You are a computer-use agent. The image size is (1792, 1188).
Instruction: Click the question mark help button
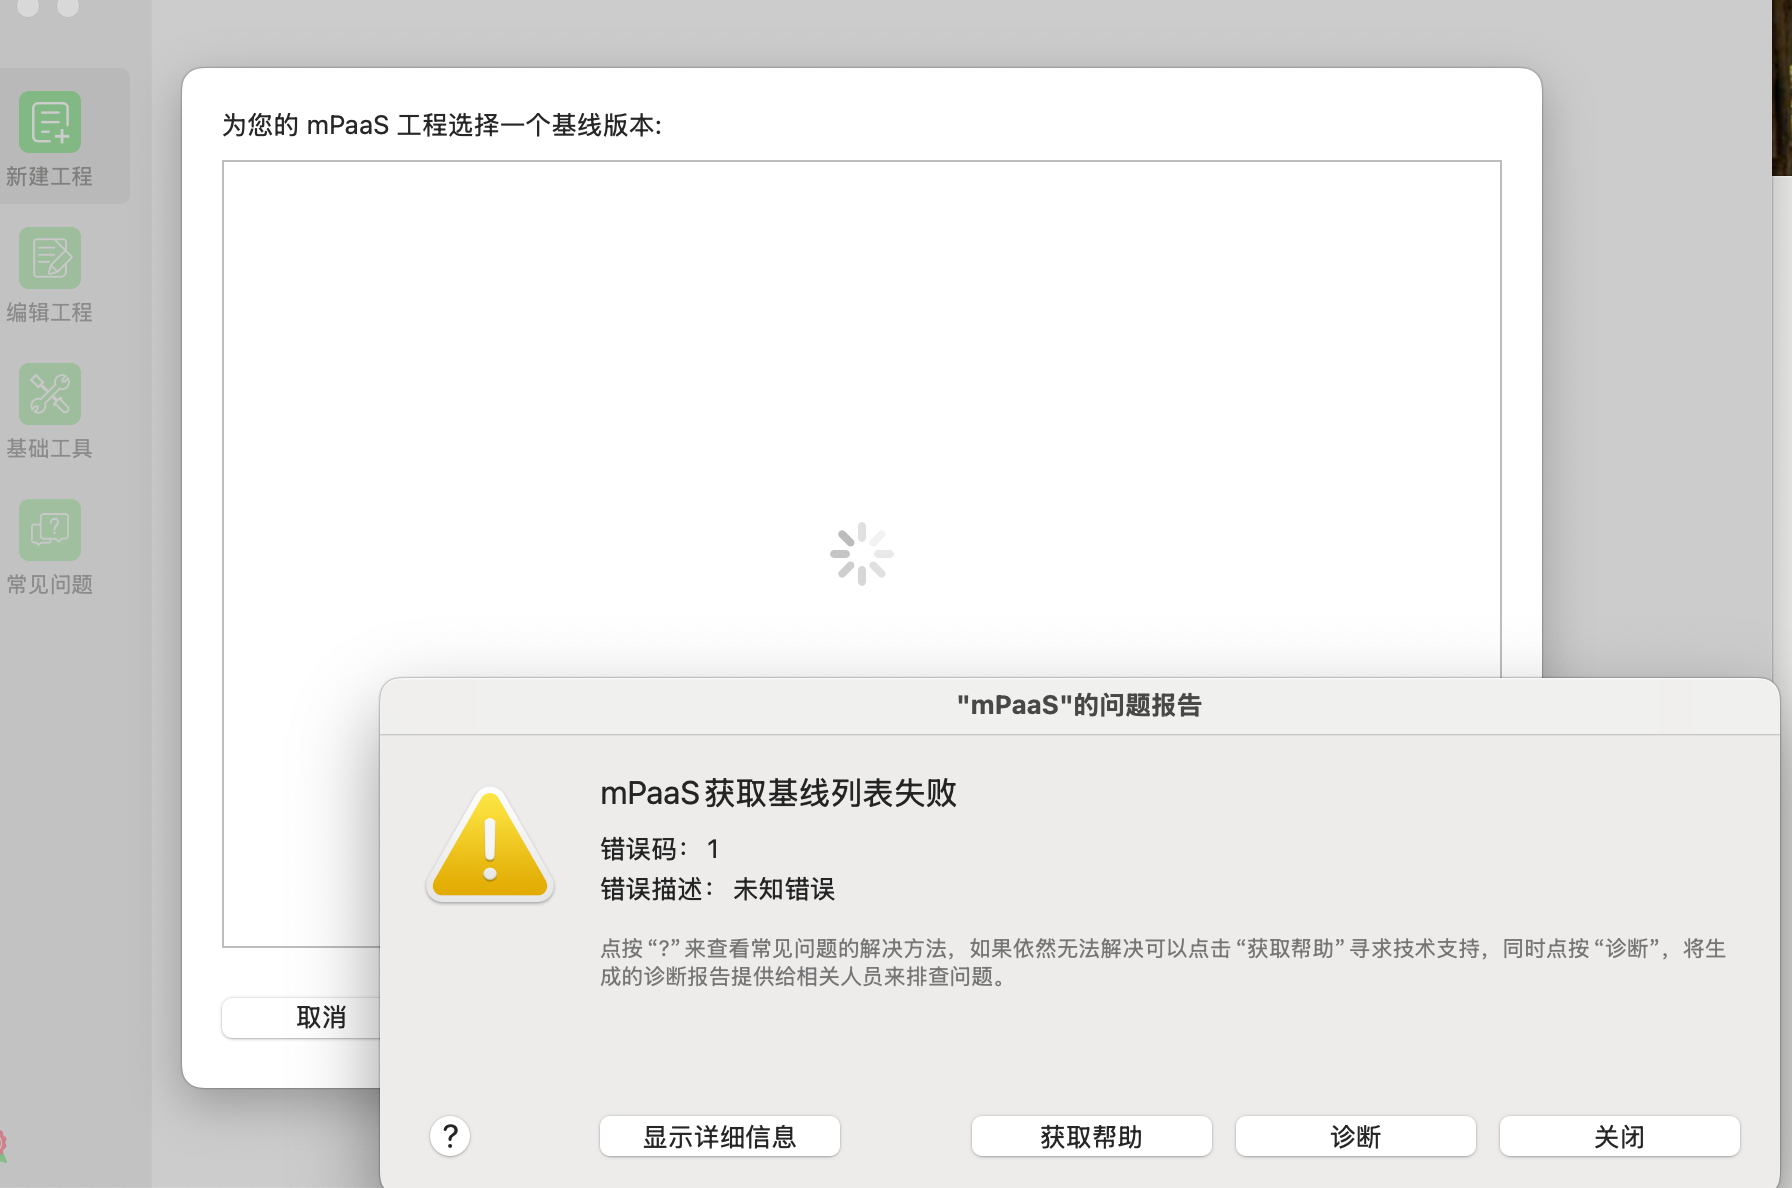[x=450, y=1136]
